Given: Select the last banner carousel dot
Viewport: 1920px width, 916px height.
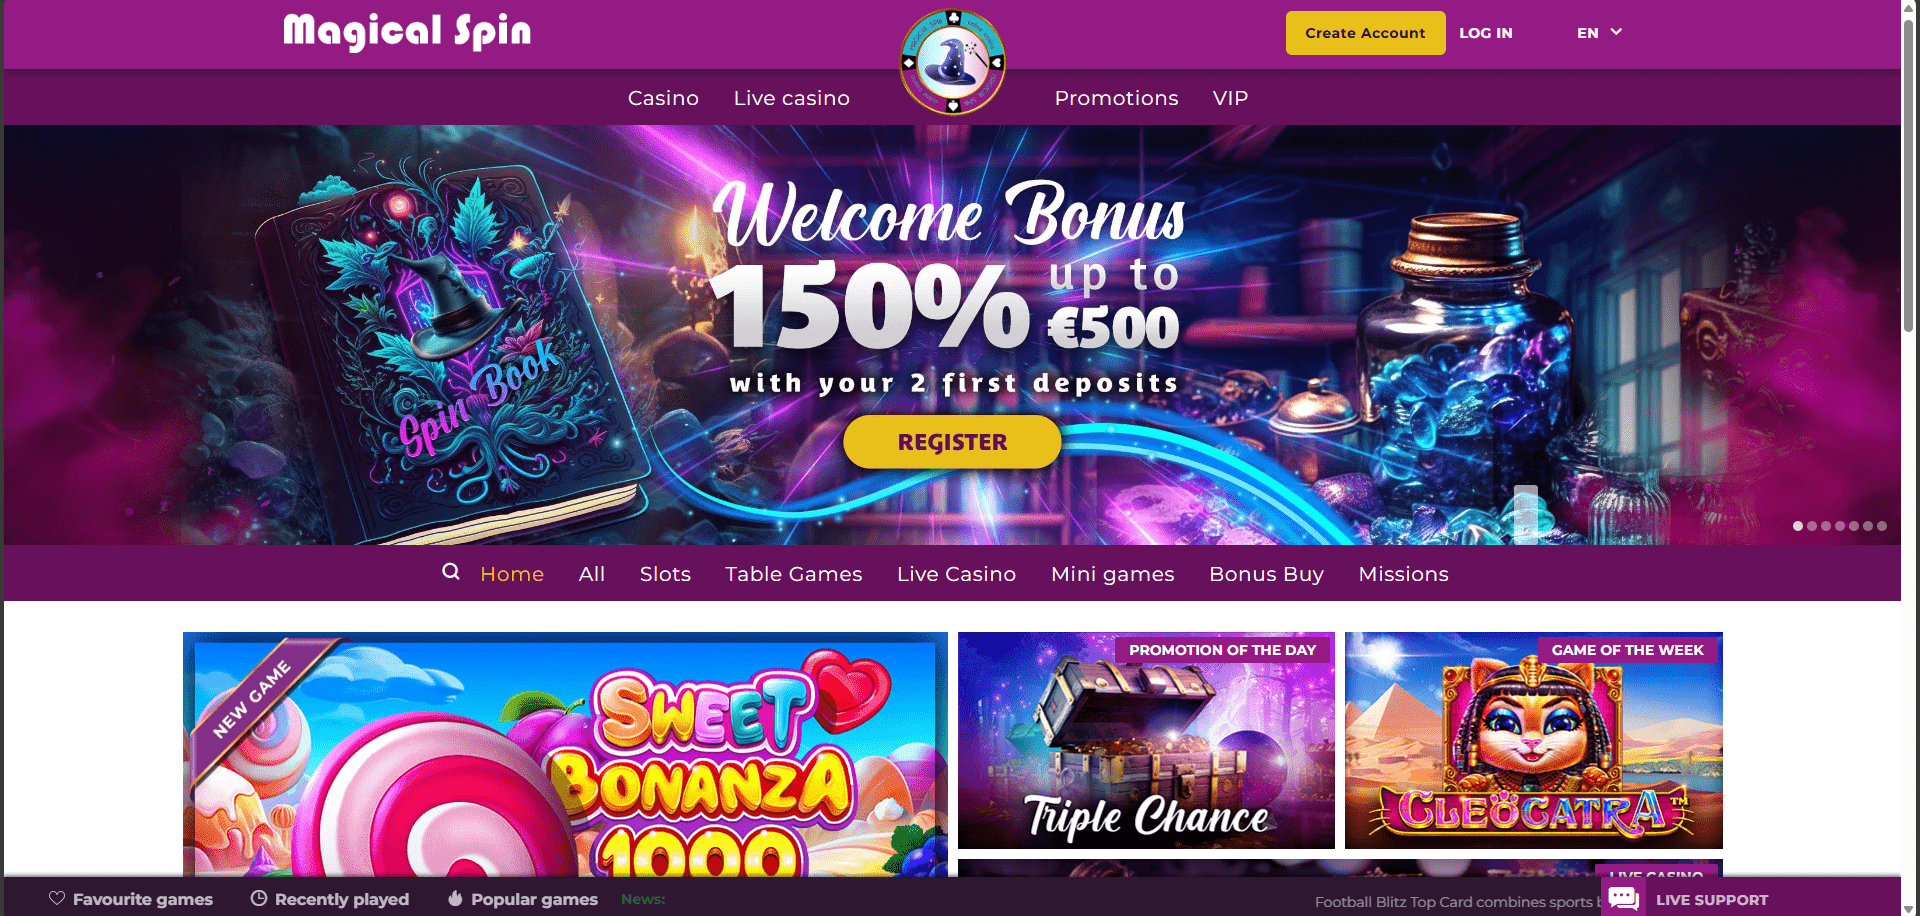Looking at the screenshot, I should 1882,526.
